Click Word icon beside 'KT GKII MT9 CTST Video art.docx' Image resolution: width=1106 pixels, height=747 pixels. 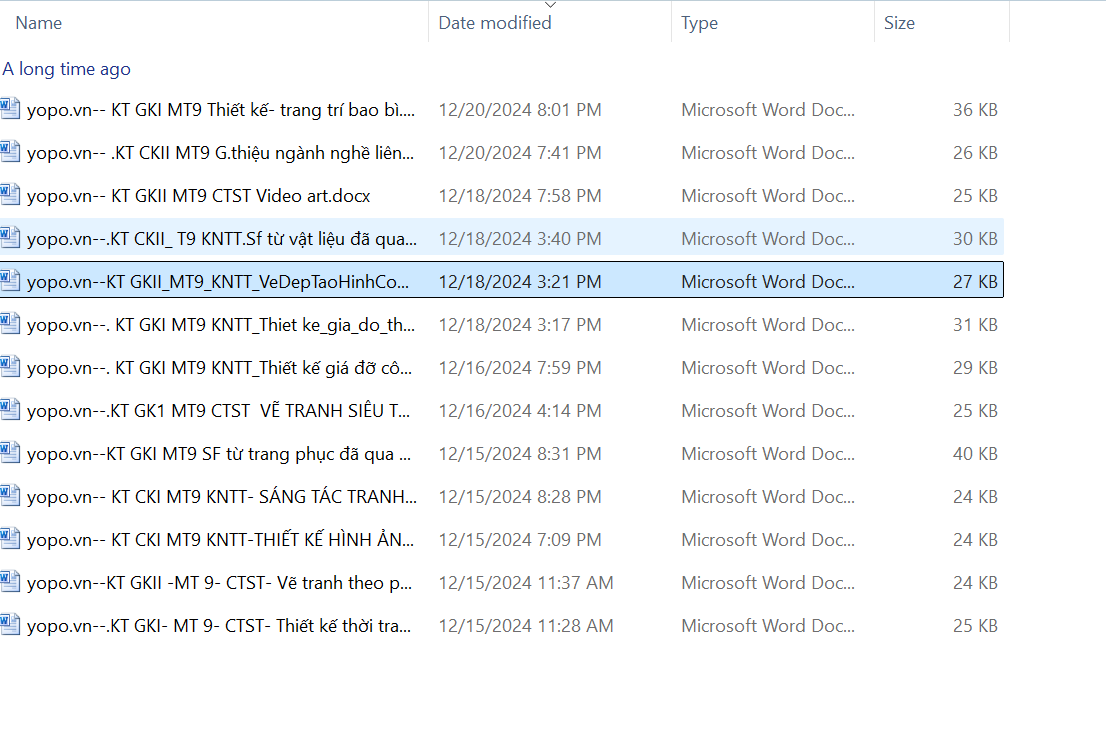click(10, 195)
